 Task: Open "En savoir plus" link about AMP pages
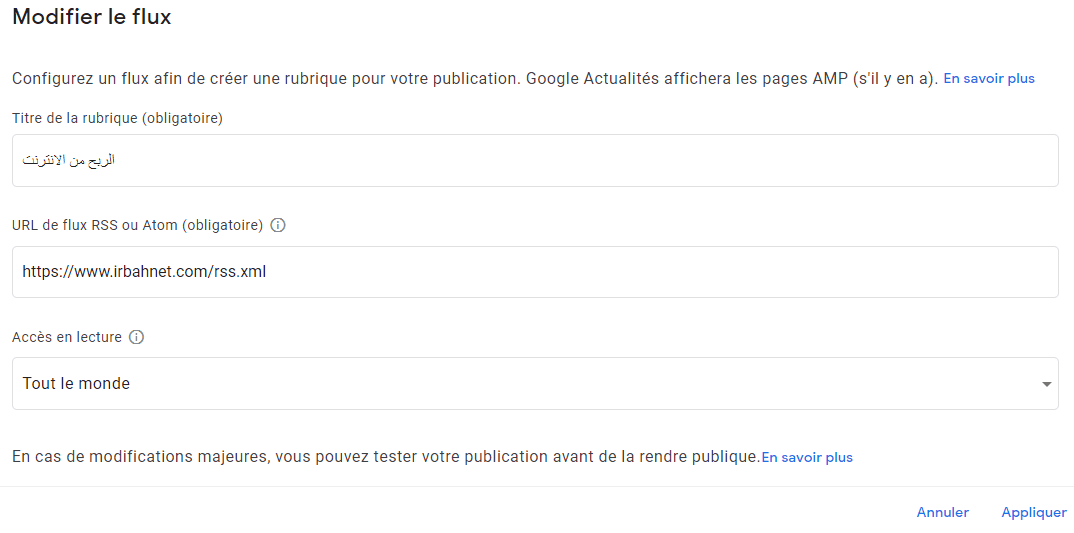[x=988, y=78]
